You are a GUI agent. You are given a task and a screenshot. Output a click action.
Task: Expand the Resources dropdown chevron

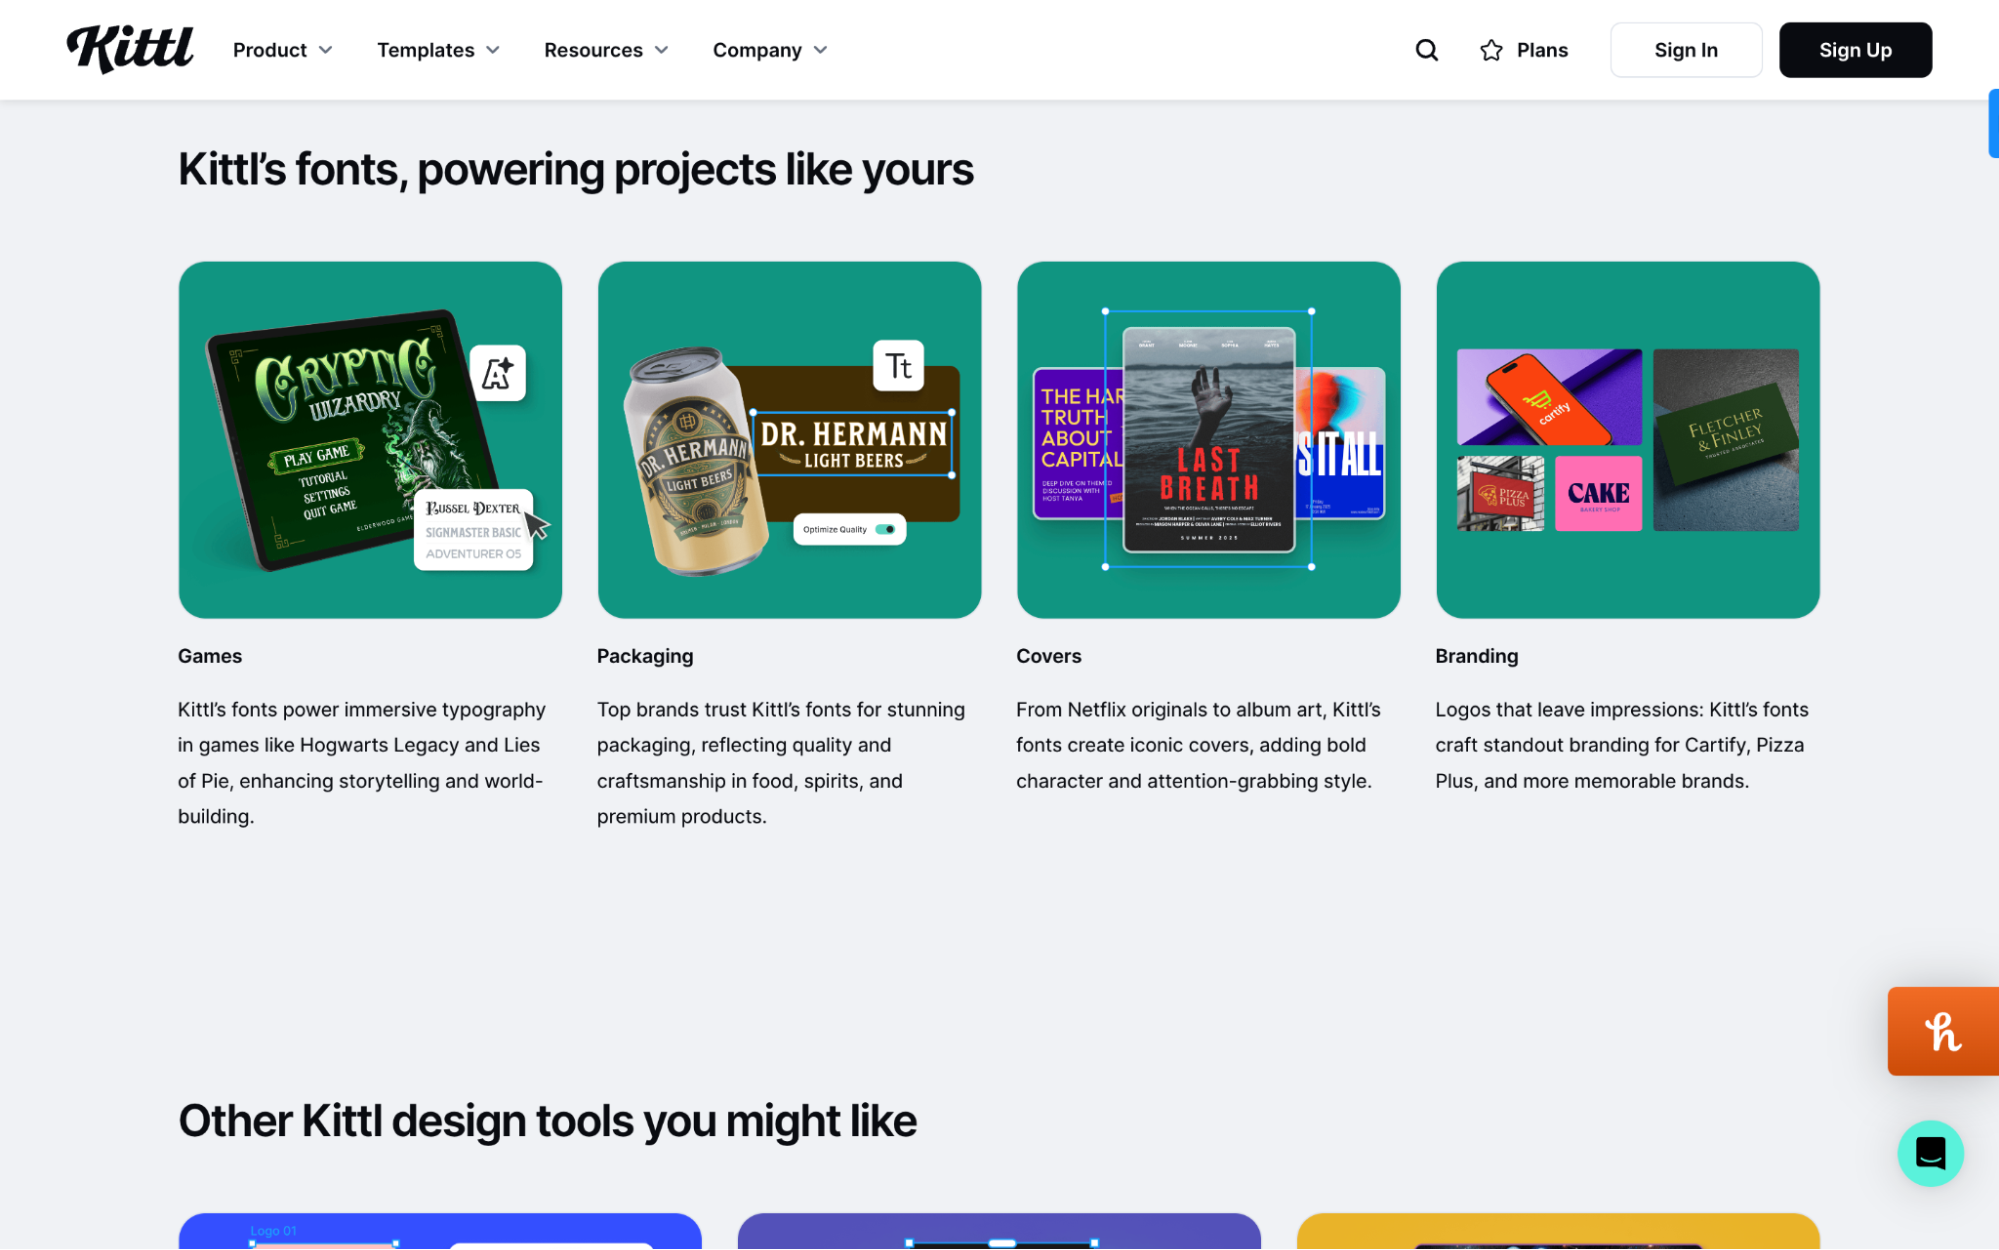661,50
